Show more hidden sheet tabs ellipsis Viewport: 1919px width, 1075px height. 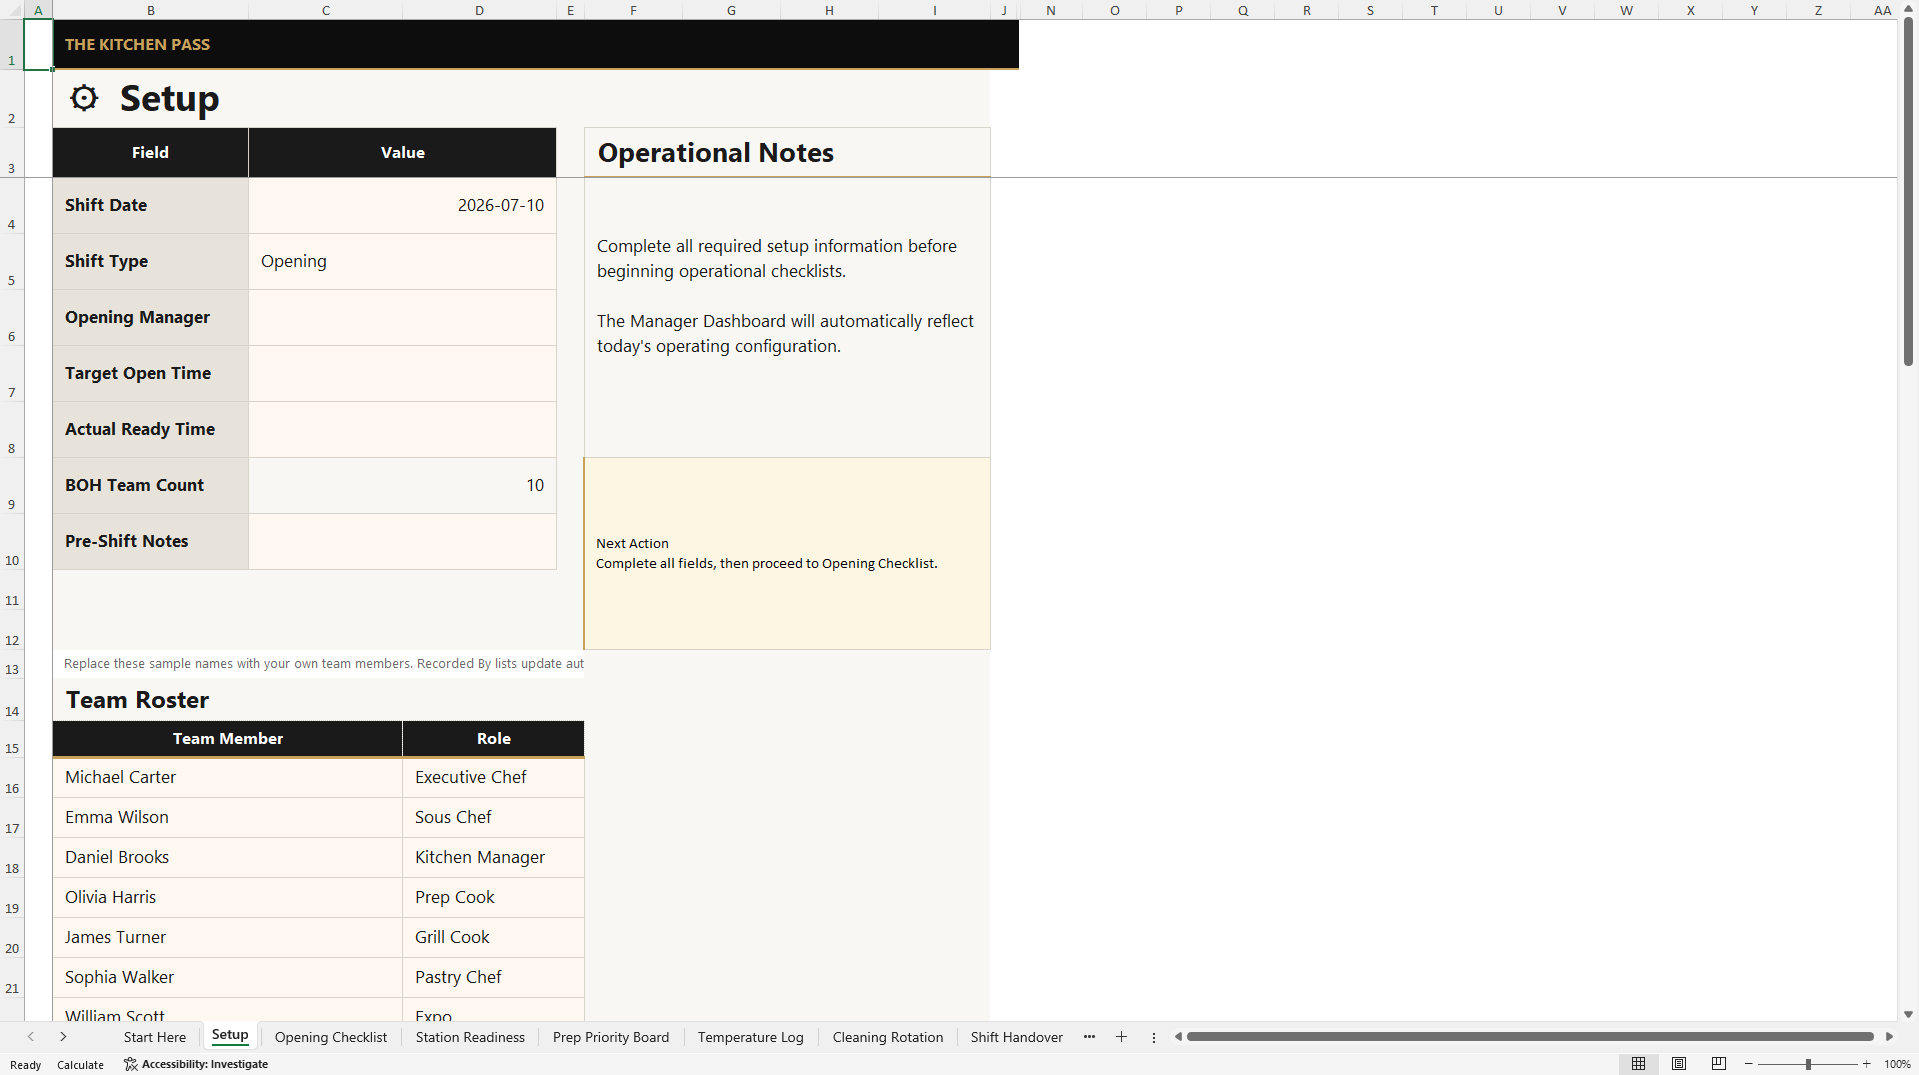[1089, 1037]
